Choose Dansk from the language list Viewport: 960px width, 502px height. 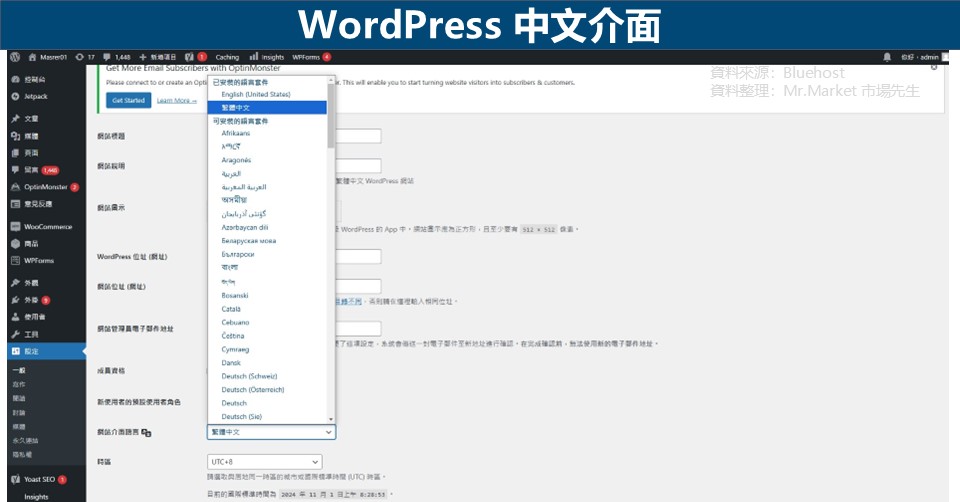(231, 362)
